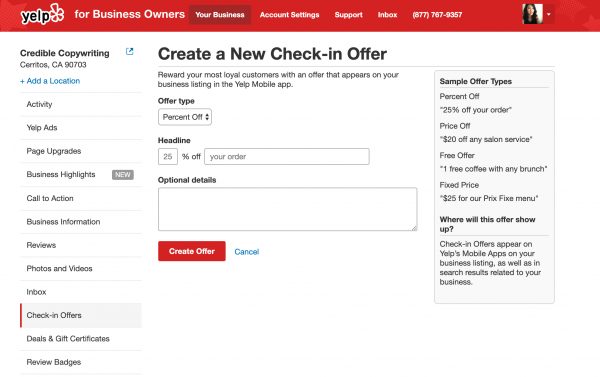600x377 pixels.
Task: Open Call to Action in the sidebar
Action: coord(81,198)
